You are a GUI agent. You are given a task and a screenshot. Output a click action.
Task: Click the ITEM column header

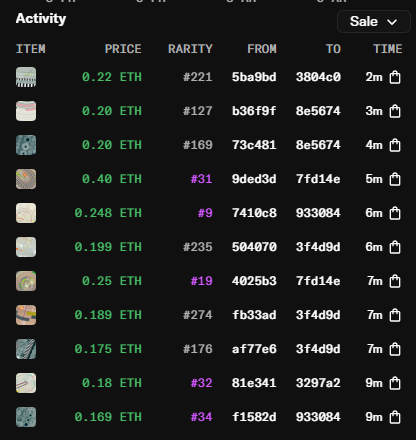[x=31, y=49]
